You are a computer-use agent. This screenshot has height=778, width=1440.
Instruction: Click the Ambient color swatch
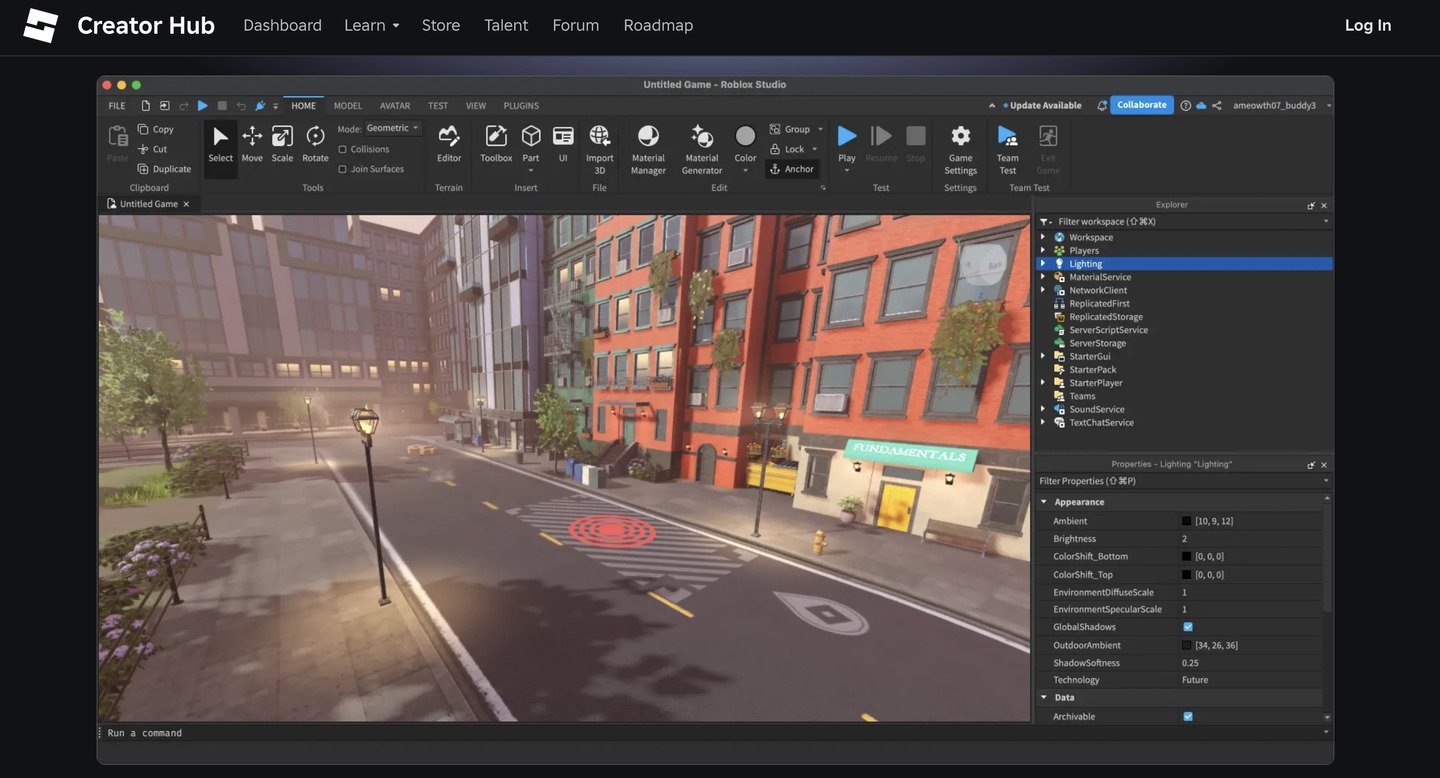[x=1187, y=521]
